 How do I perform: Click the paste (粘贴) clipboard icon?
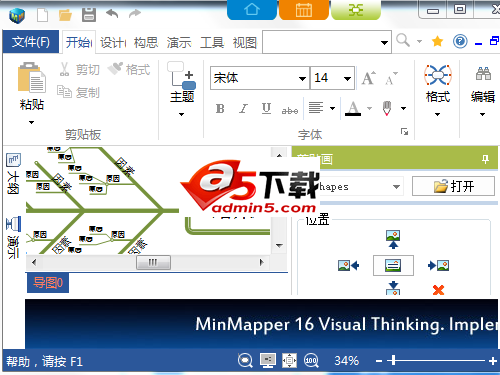(x=31, y=77)
